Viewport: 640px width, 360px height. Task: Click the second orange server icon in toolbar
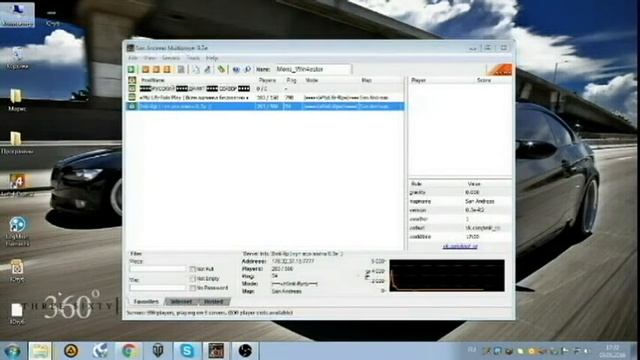pyautogui.click(x=156, y=69)
